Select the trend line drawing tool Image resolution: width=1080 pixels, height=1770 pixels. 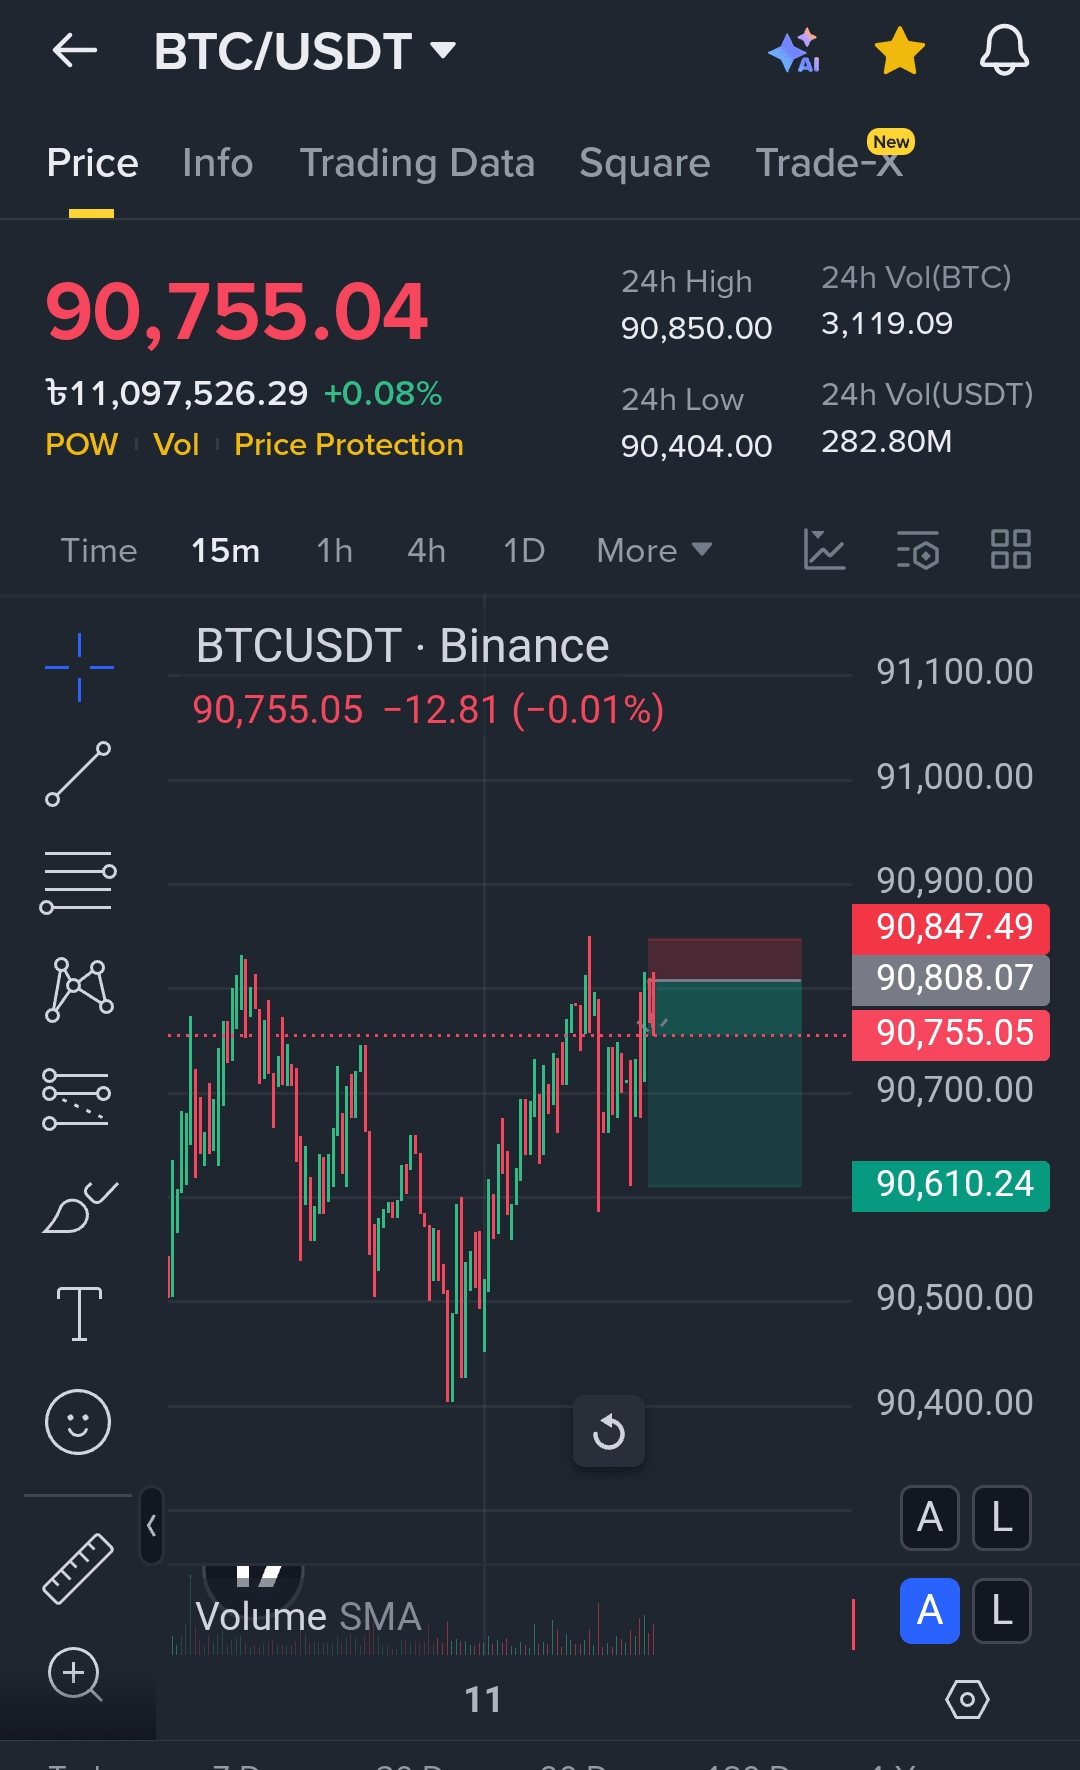78,773
